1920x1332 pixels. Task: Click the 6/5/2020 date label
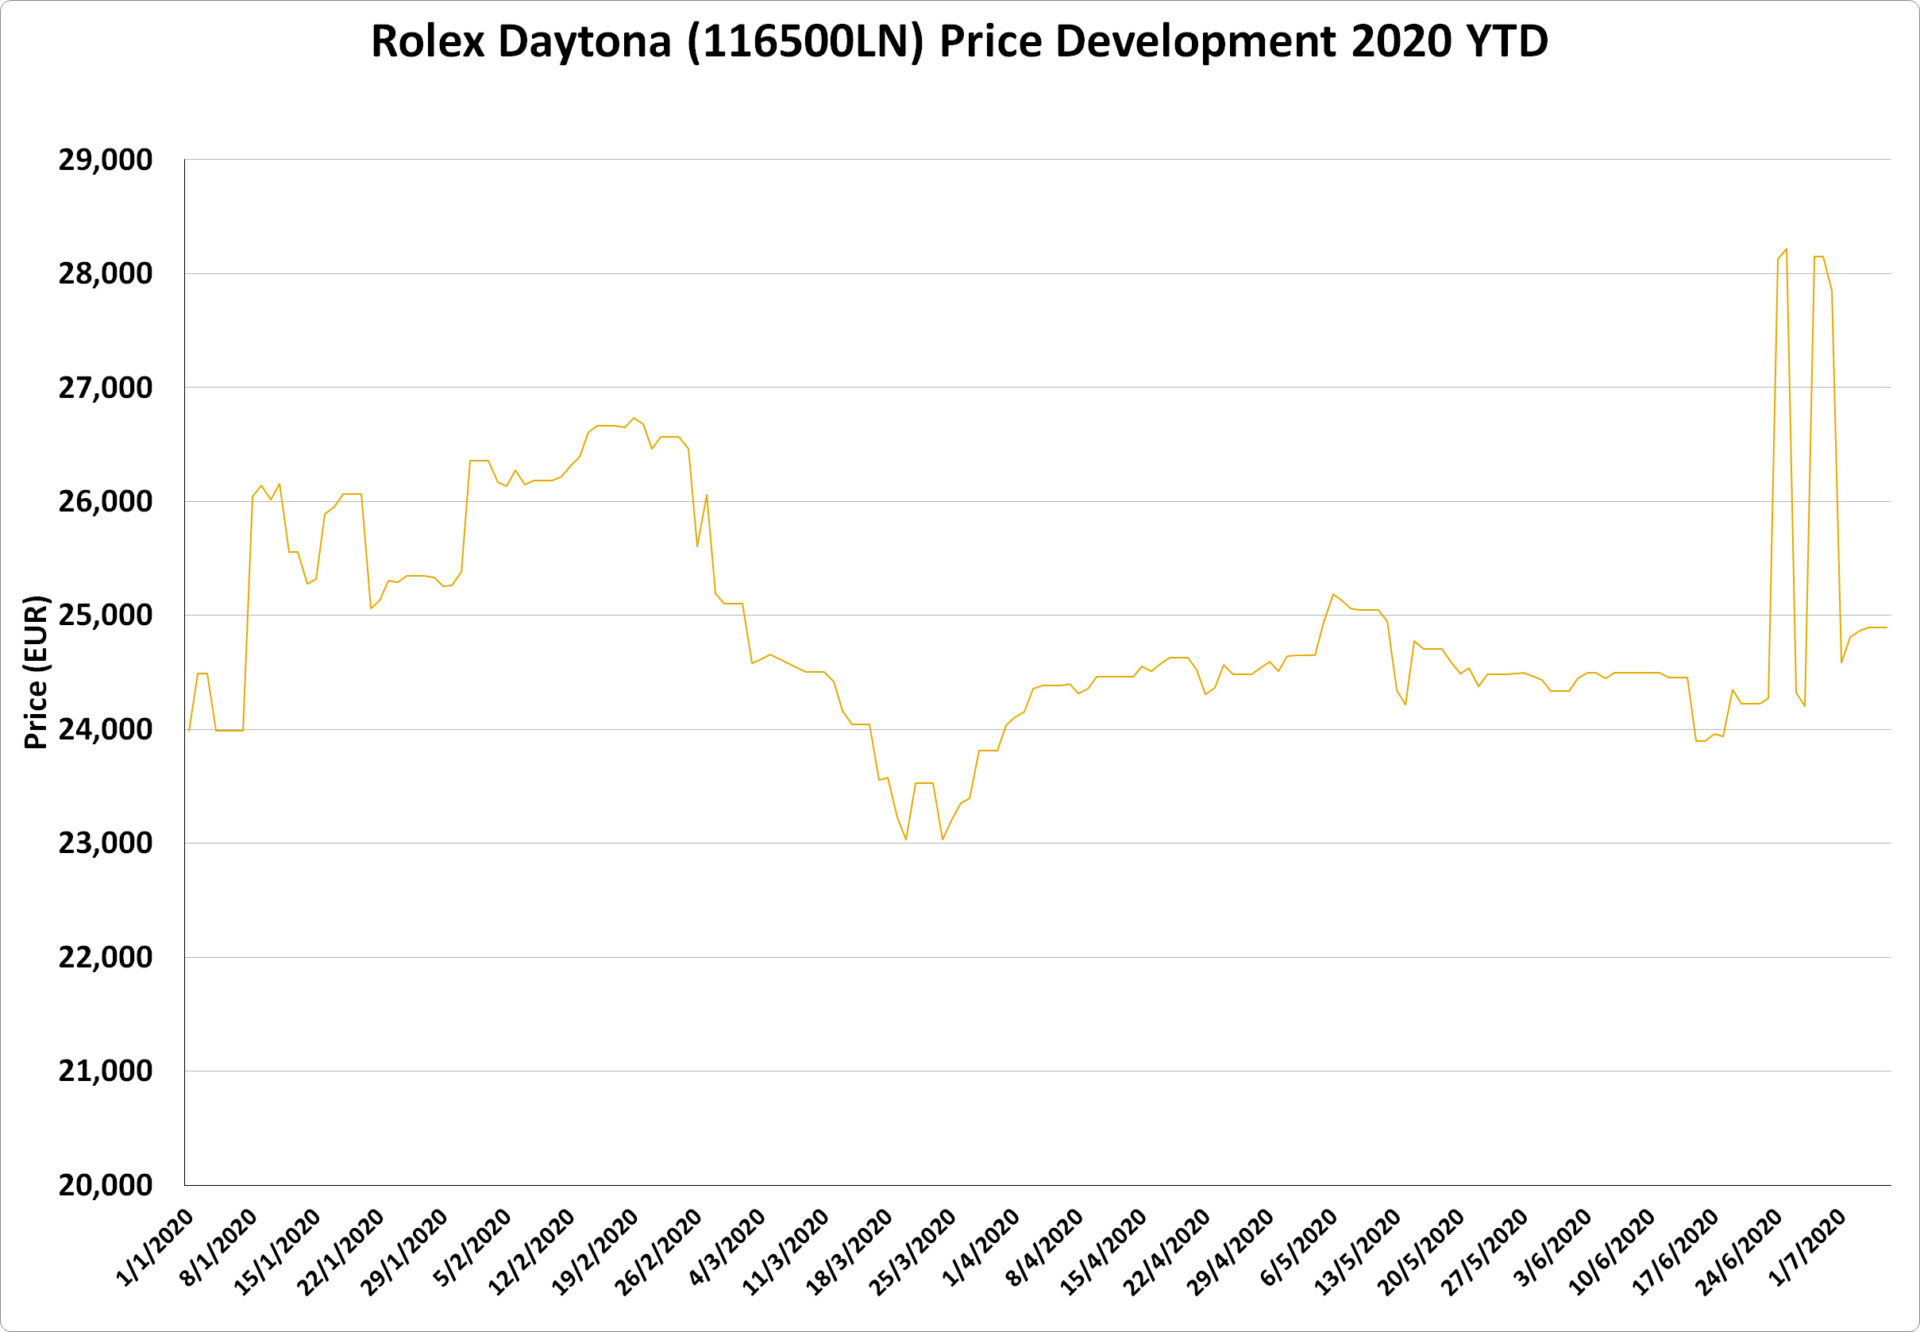pos(1299,1247)
